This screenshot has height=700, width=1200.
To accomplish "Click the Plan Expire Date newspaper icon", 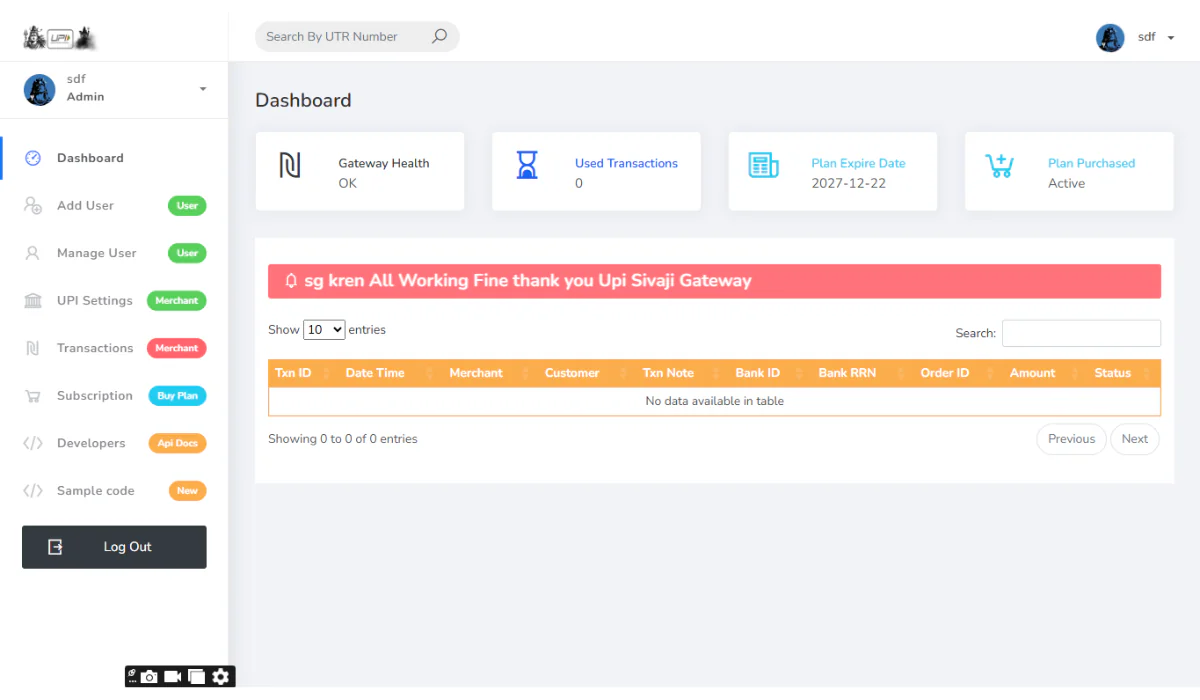I will click(x=764, y=165).
